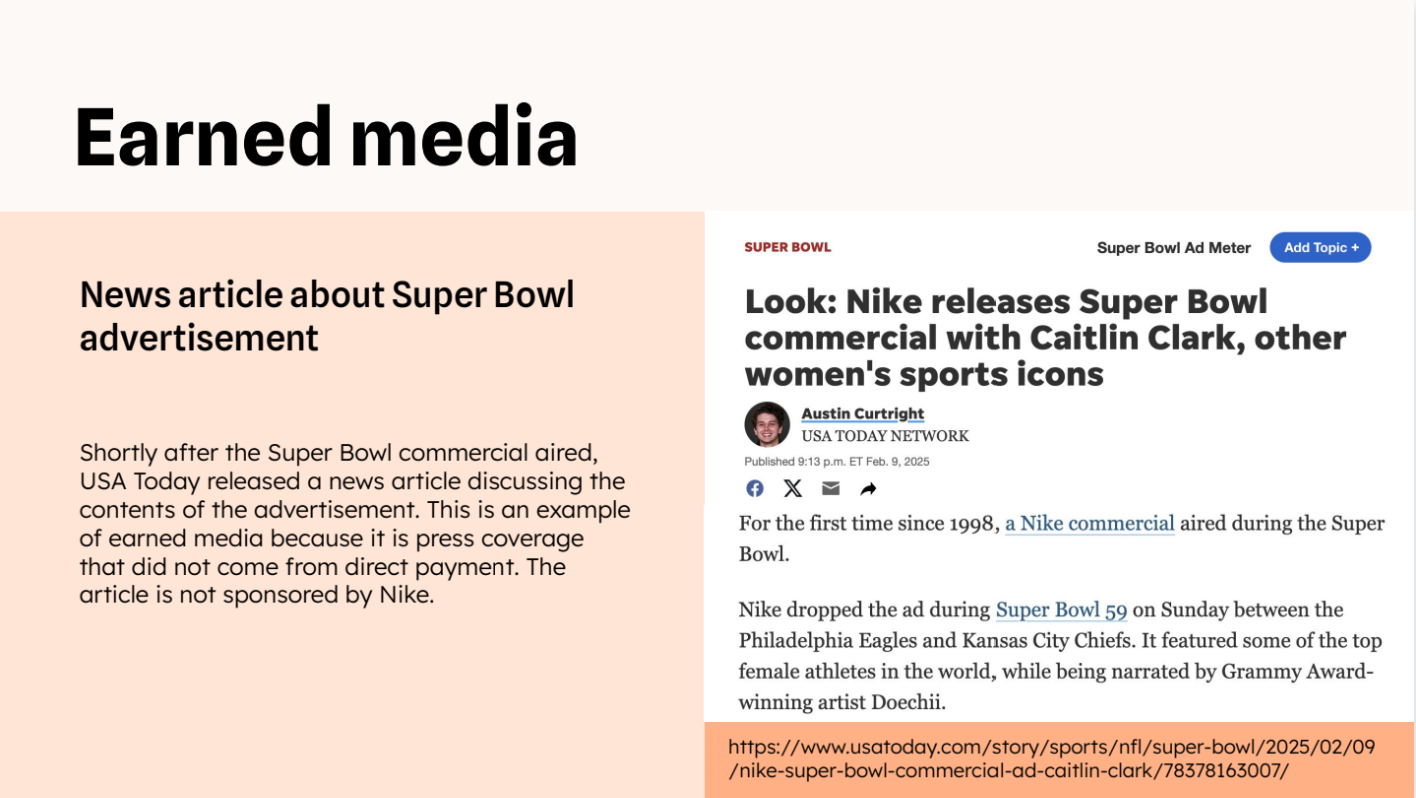This screenshot has width=1416, height=798.
Task: Click the paragraph starting 'Nike dropped the ad'
Action: coord(1060,656)
